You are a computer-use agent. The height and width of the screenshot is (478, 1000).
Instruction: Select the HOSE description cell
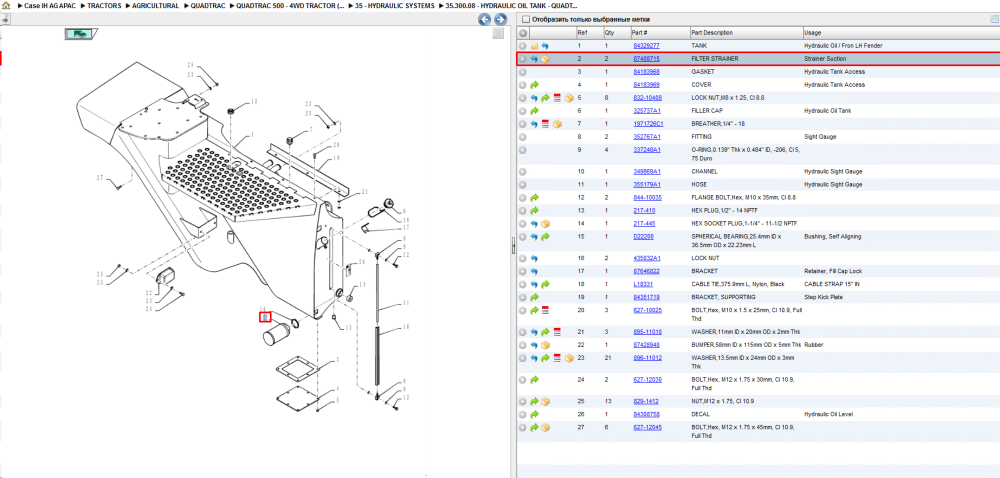tap(746, 184)
